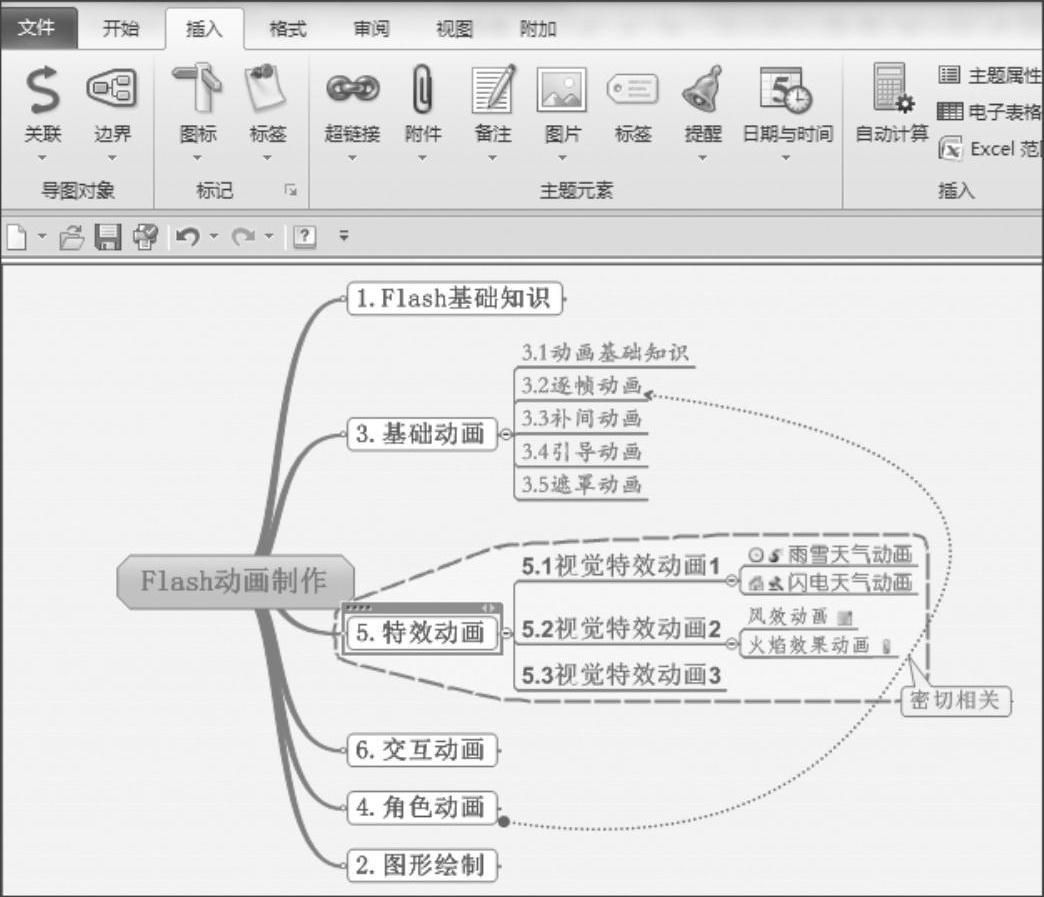The width and height of the screenshot is (1044, 897).
Task: Click the 电子表格 spreadsheet icon
Action: point(949,111)
